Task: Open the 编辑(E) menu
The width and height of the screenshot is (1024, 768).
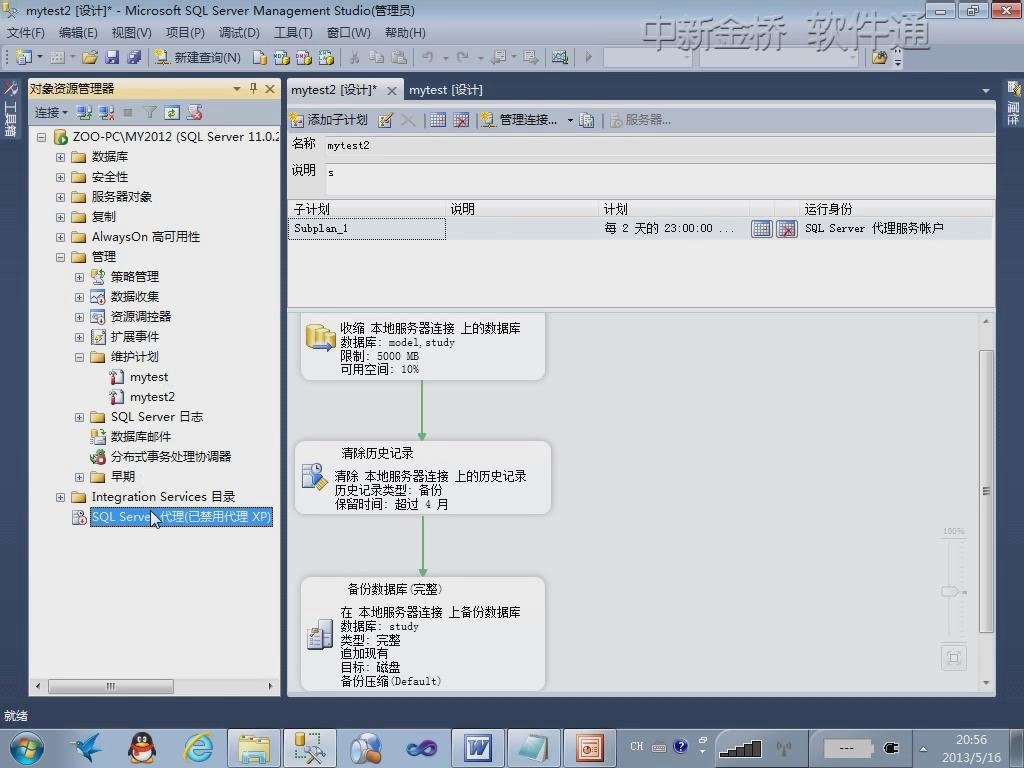Action: point(78,33)
